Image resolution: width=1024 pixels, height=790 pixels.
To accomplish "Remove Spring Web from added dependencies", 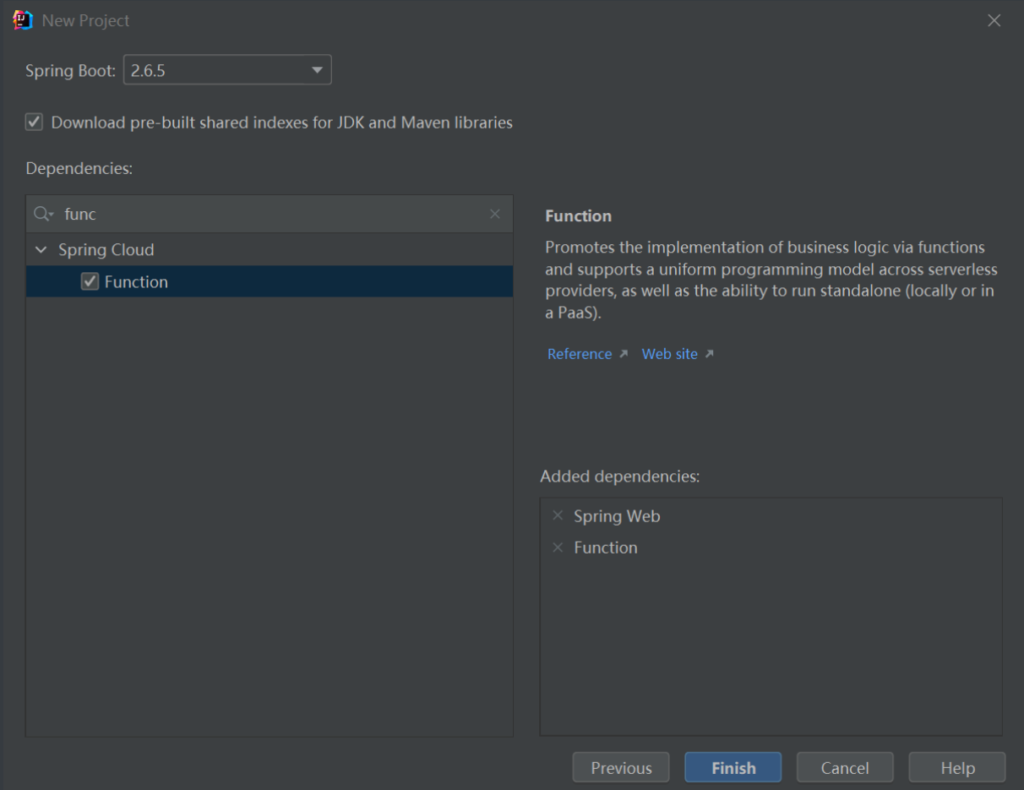I will [x=558, y=516].
